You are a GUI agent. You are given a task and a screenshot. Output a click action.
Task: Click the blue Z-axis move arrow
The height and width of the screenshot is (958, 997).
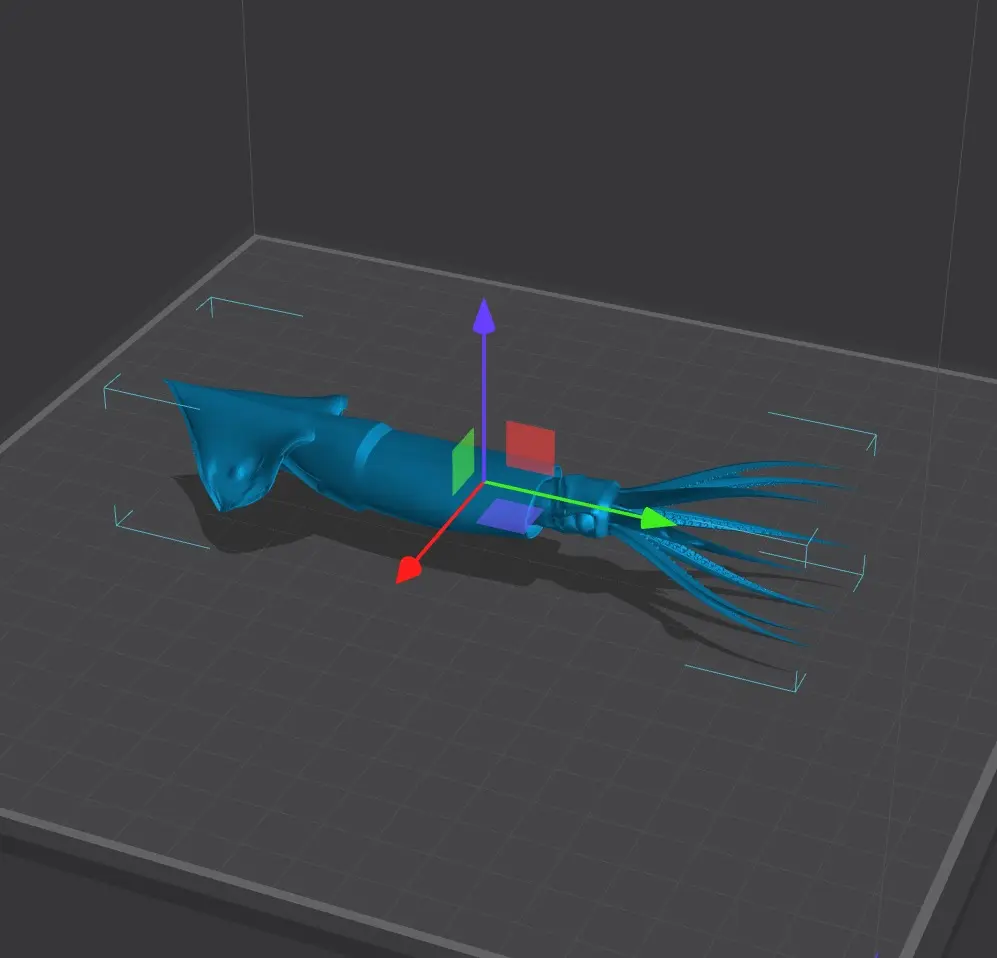pos(484,316)
